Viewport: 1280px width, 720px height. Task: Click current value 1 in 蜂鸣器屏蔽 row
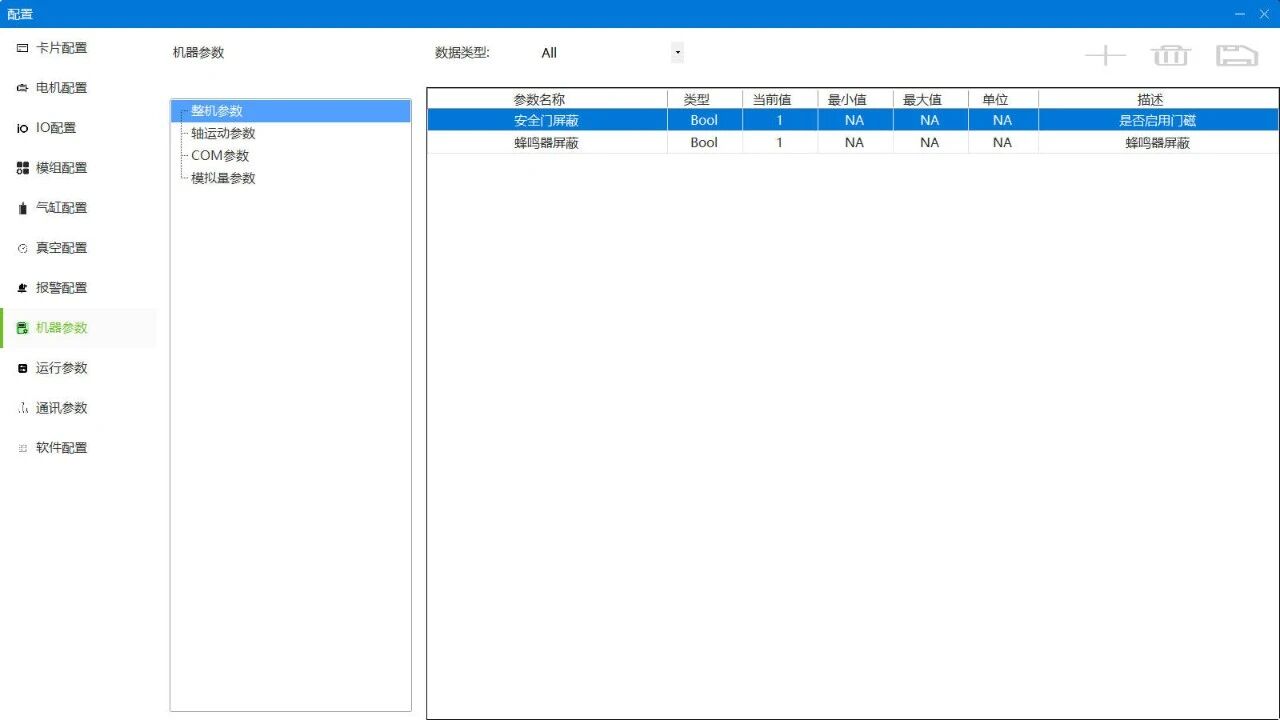[x=780, y=143]
